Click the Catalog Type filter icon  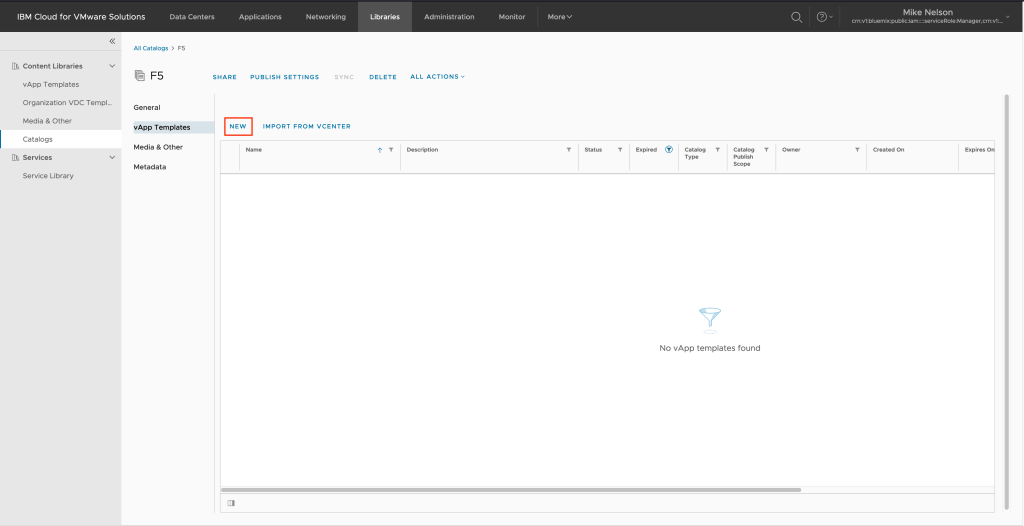717,150
